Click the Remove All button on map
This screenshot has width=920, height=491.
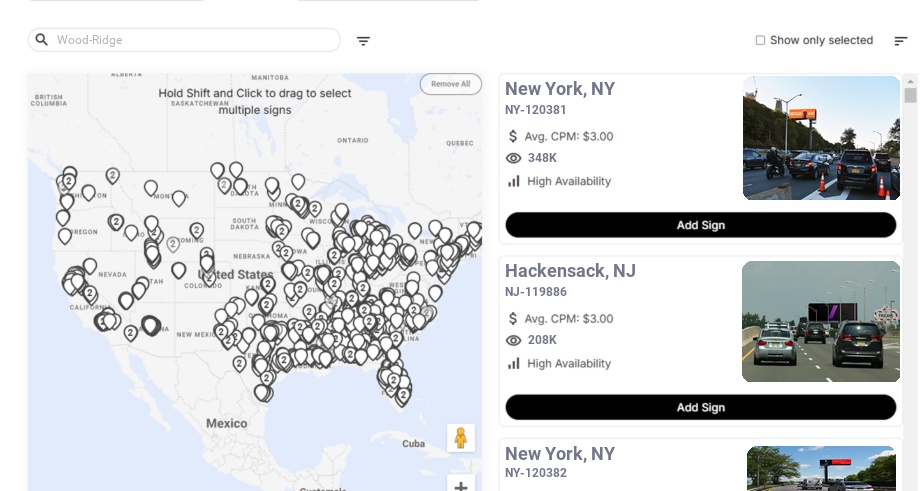[450, 84]
